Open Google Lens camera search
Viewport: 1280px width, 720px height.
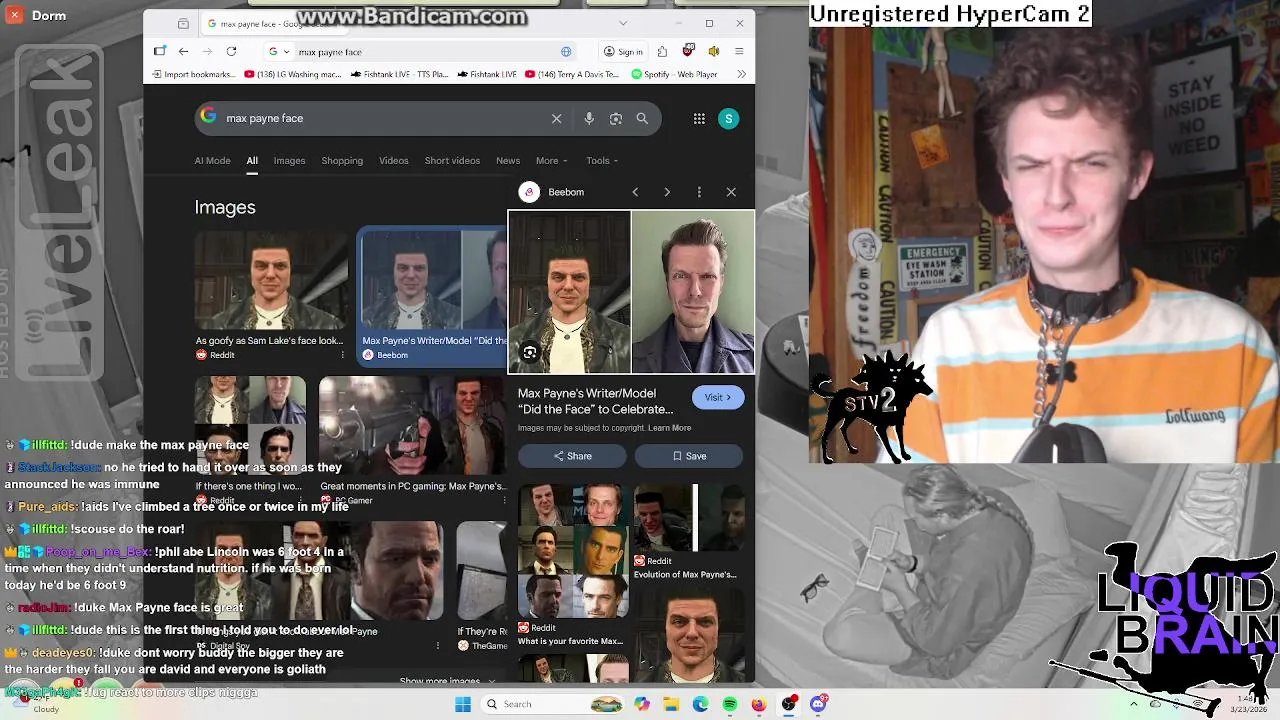click(616, 118)
